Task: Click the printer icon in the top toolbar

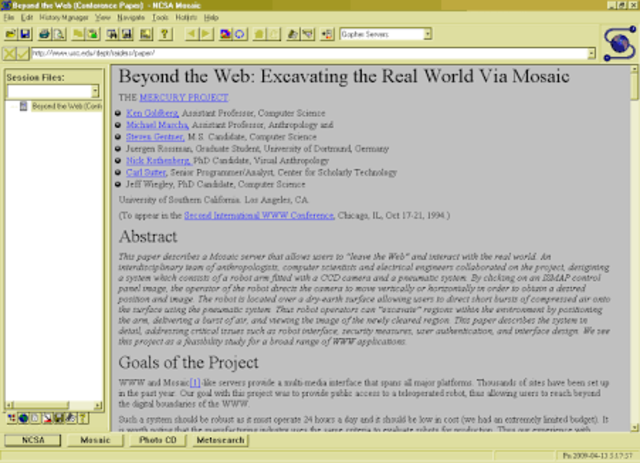Action: coord(44,34)
